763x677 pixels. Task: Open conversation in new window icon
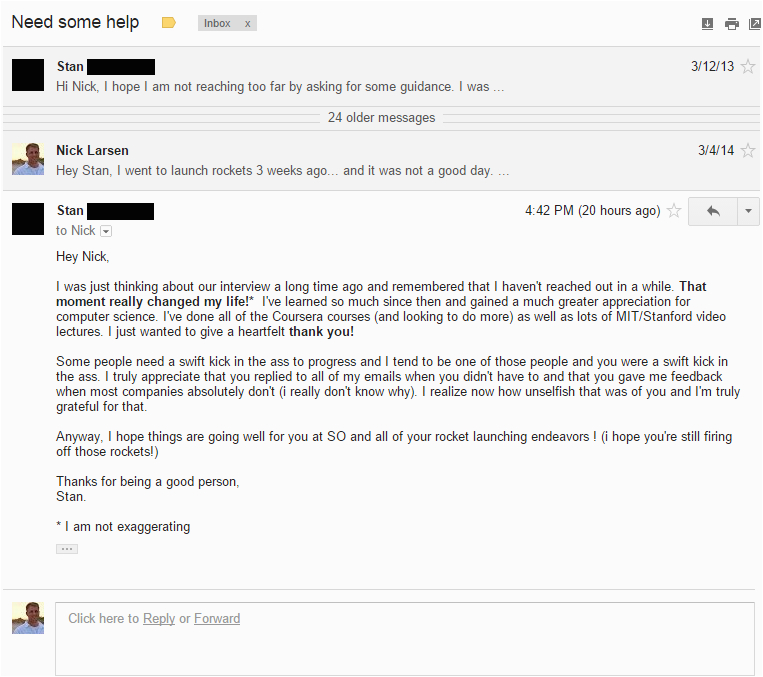[753, 24]
